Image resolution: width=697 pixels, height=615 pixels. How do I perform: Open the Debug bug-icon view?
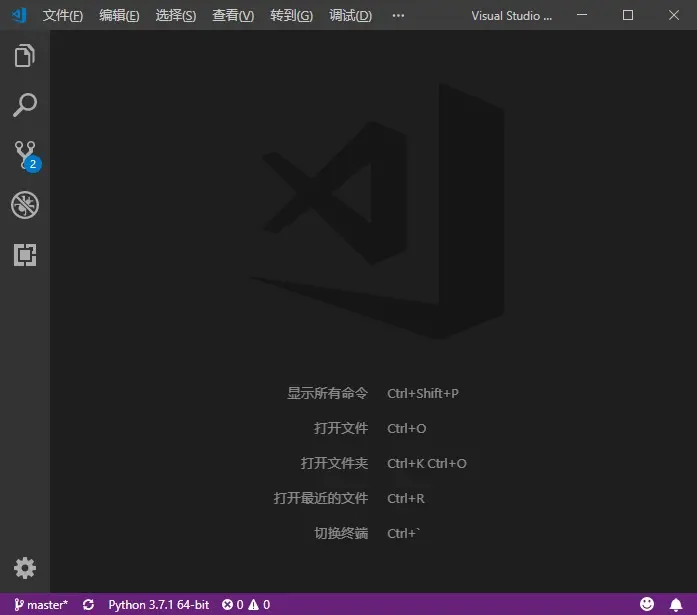[25, 205]
